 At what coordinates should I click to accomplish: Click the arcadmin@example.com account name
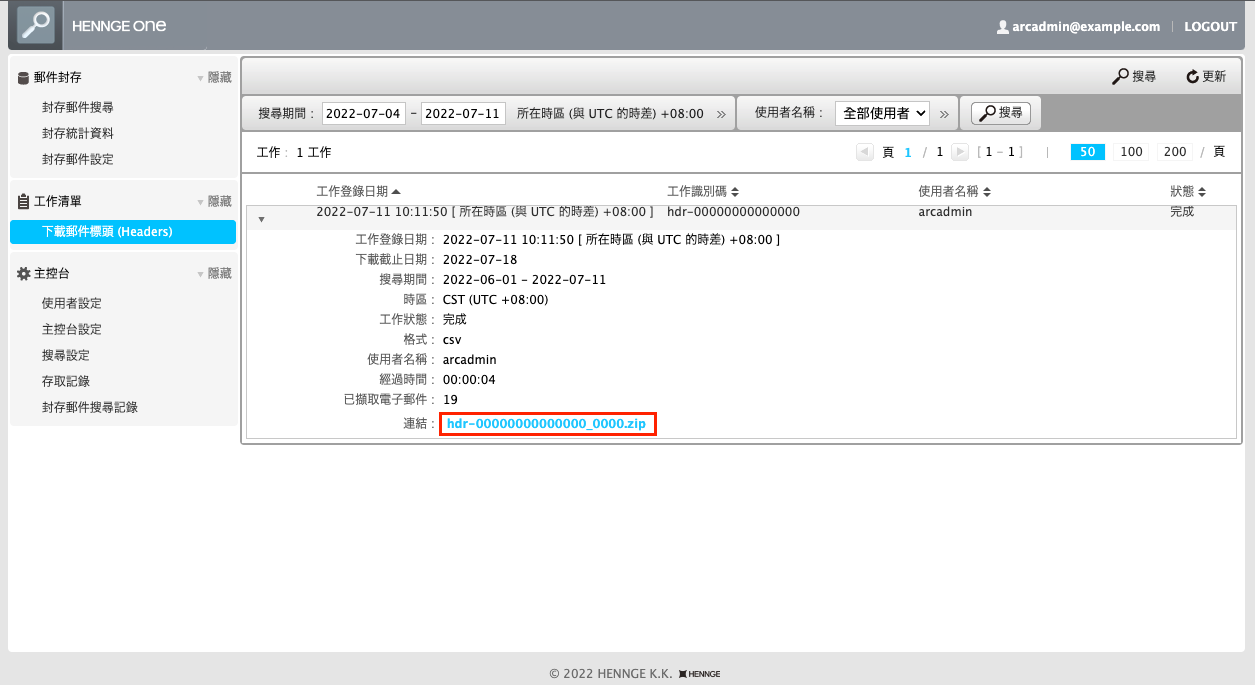(1086, 27)
